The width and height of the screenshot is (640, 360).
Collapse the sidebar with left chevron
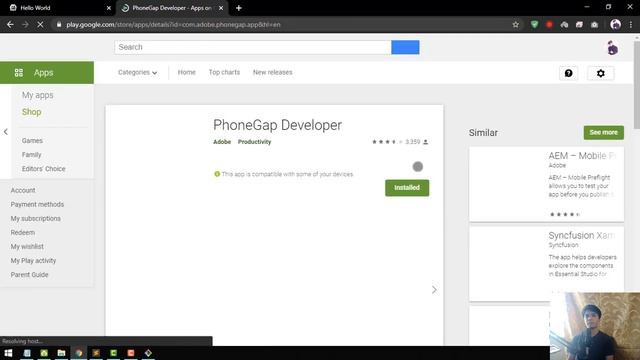[x=6, y=132]
